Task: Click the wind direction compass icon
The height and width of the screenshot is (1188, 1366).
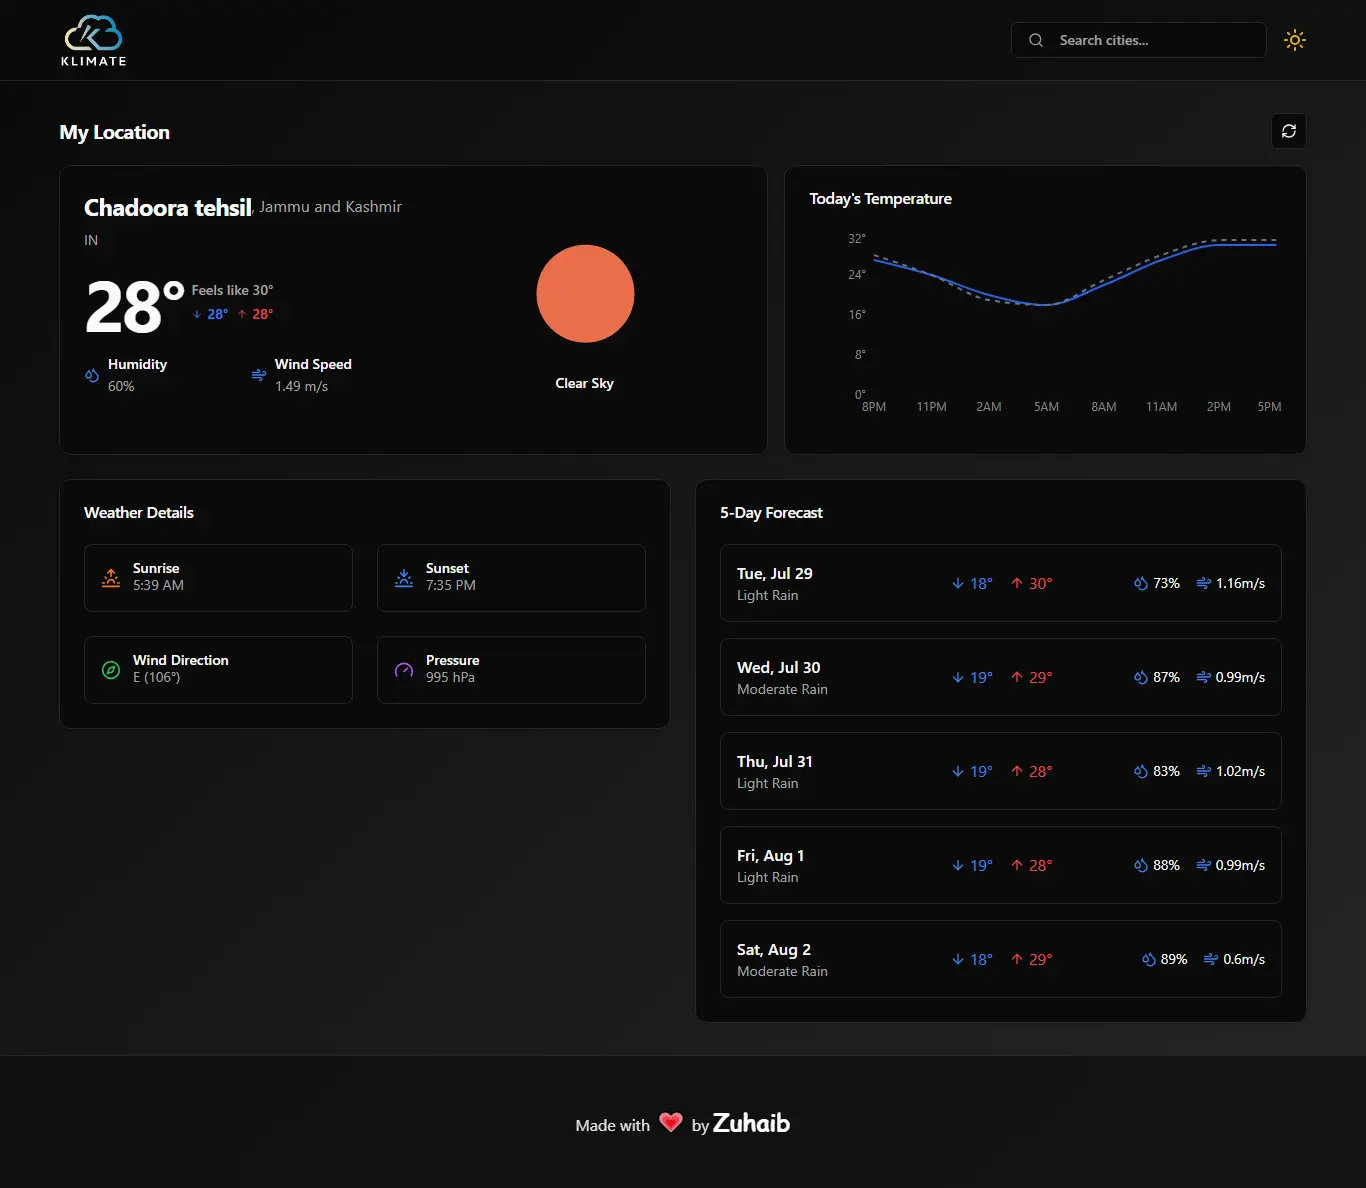Action: click(111, 670)
